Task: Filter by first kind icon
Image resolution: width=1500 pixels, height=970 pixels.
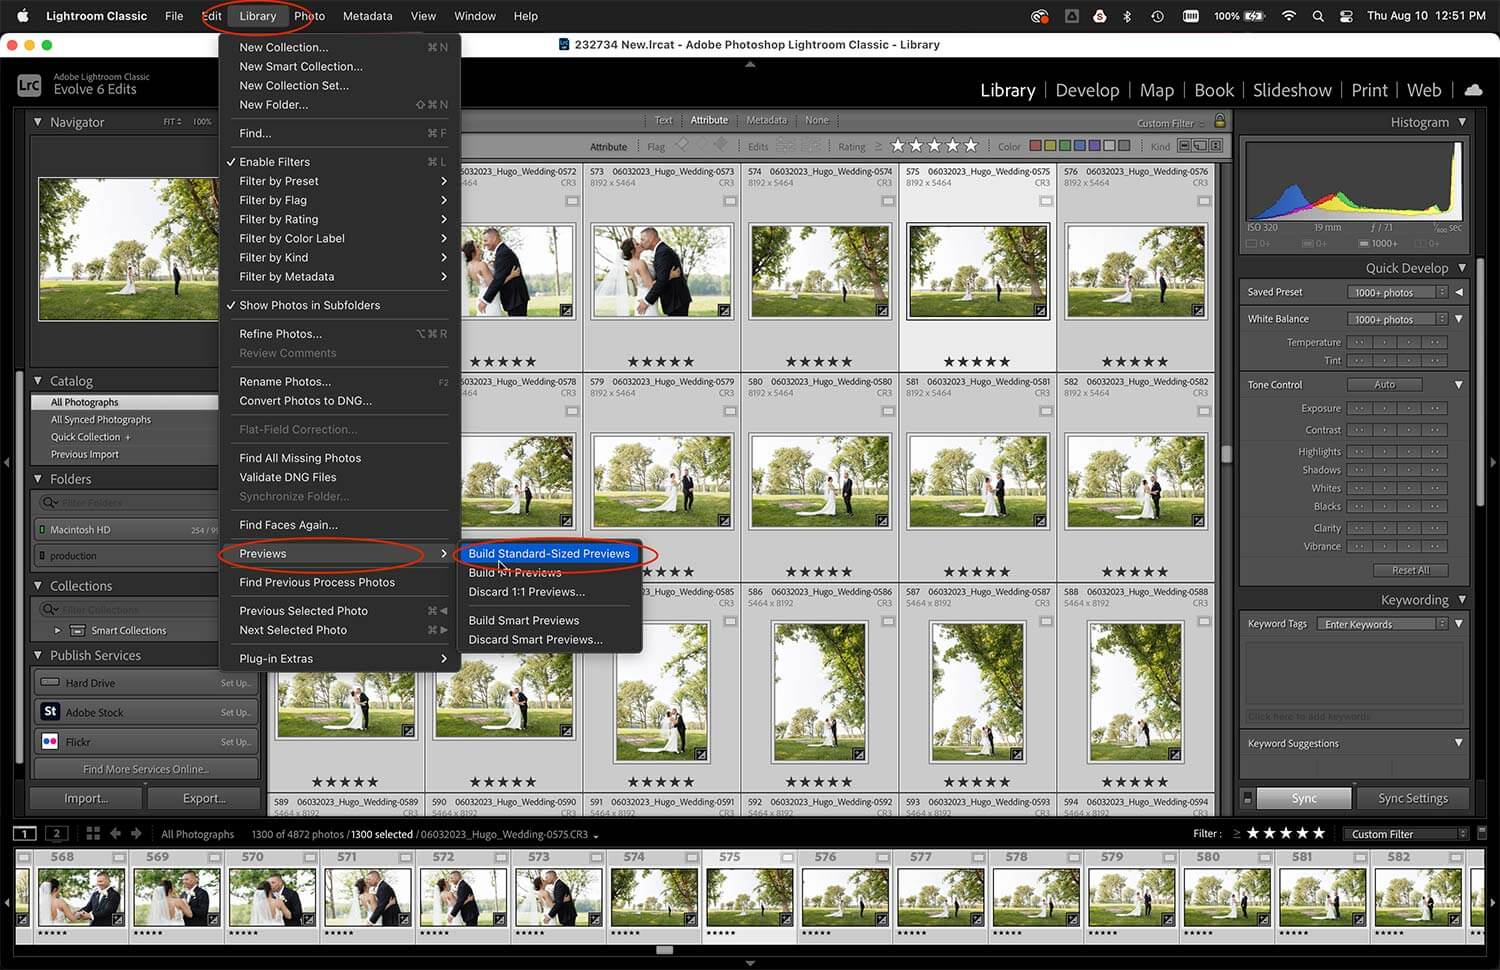Action: (x=1184, y=145)
